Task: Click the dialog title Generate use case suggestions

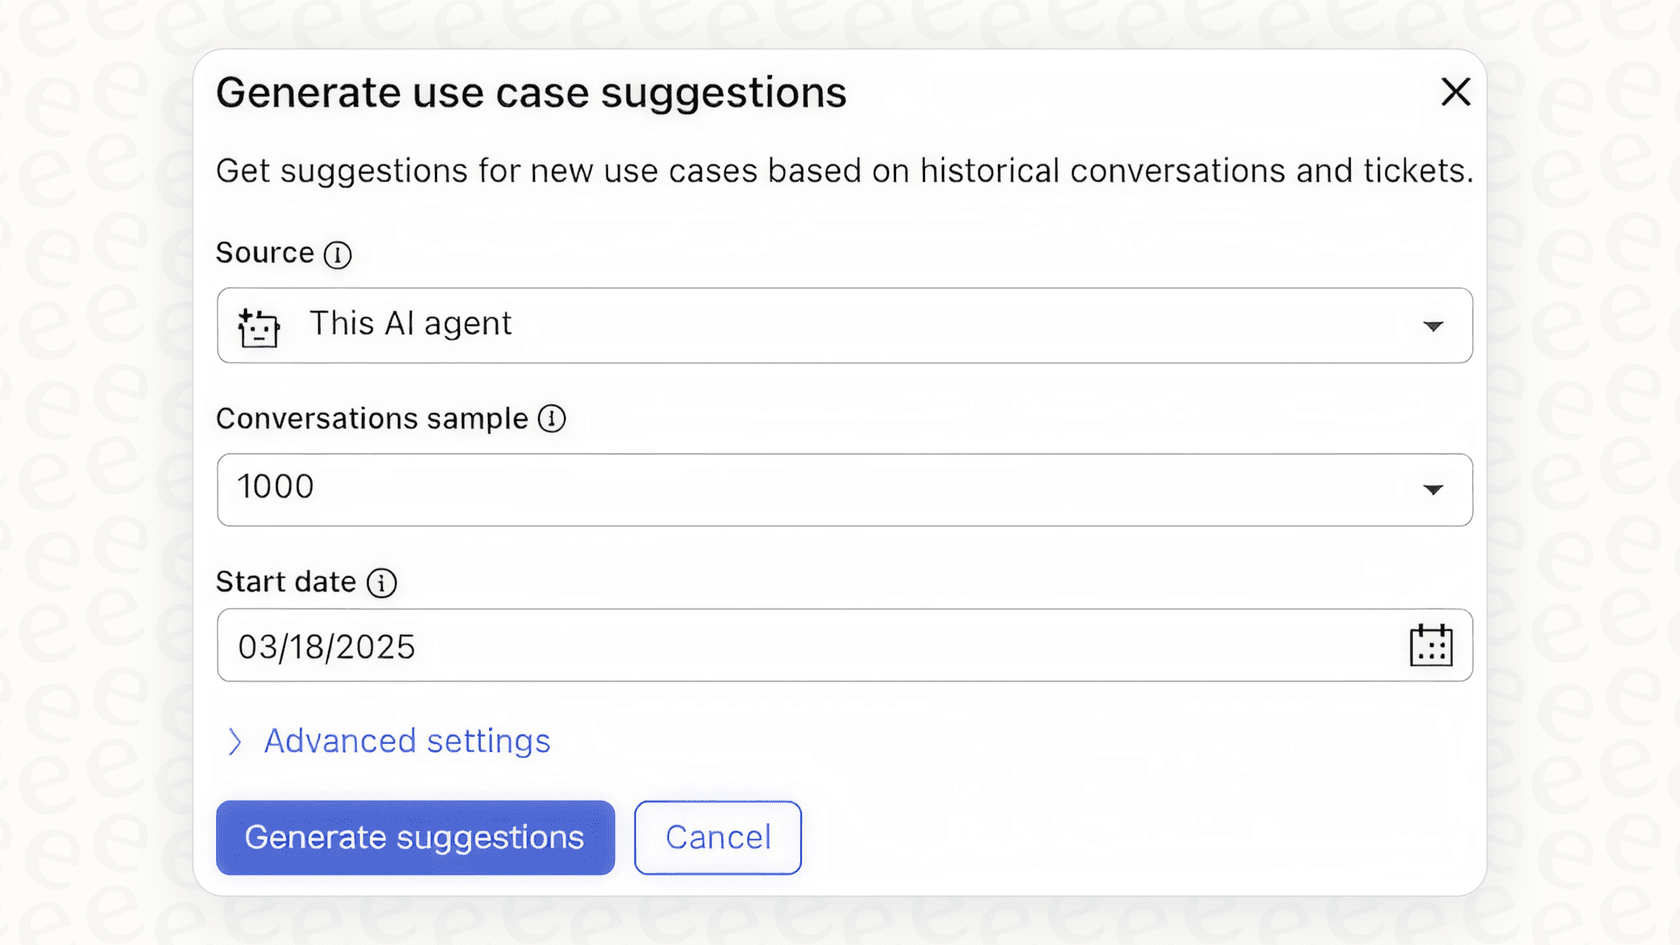Action: (531, 92)
